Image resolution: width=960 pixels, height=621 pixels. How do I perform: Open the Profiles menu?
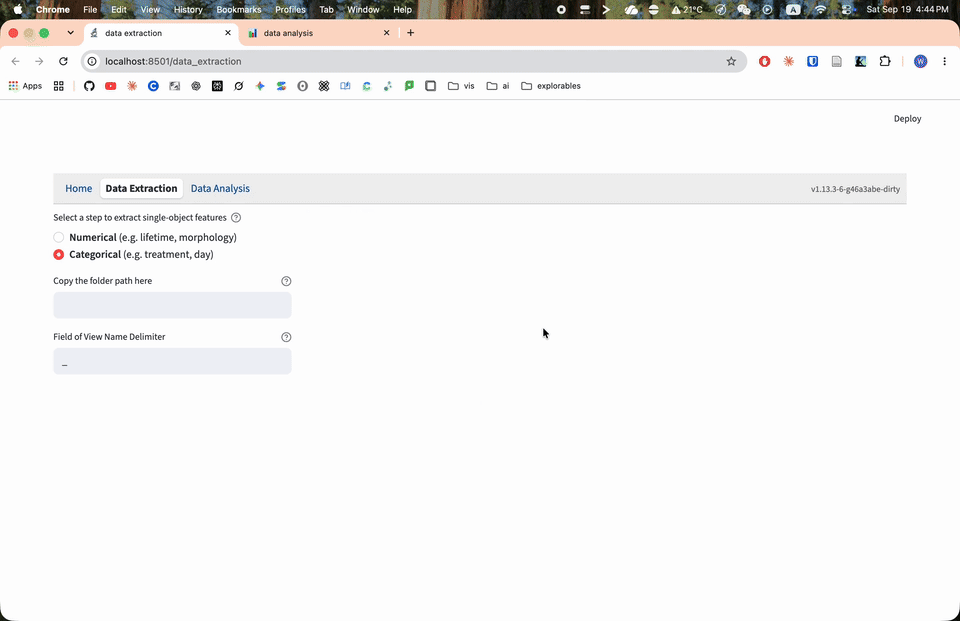[290, 9]
